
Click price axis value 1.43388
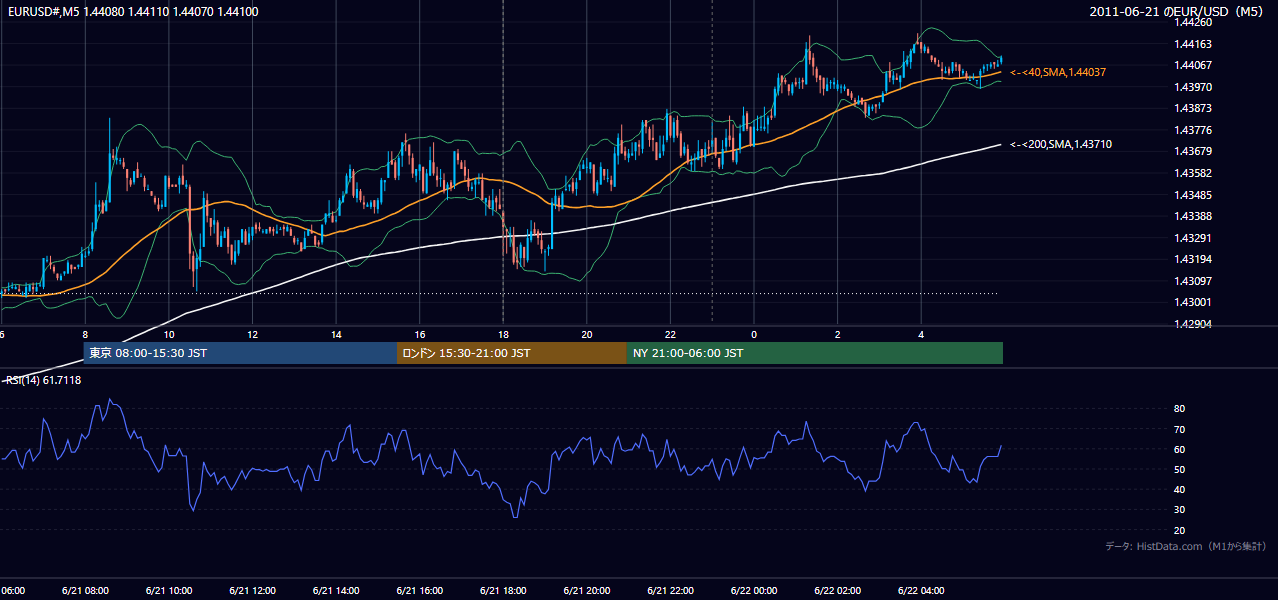click(1195, 216)
